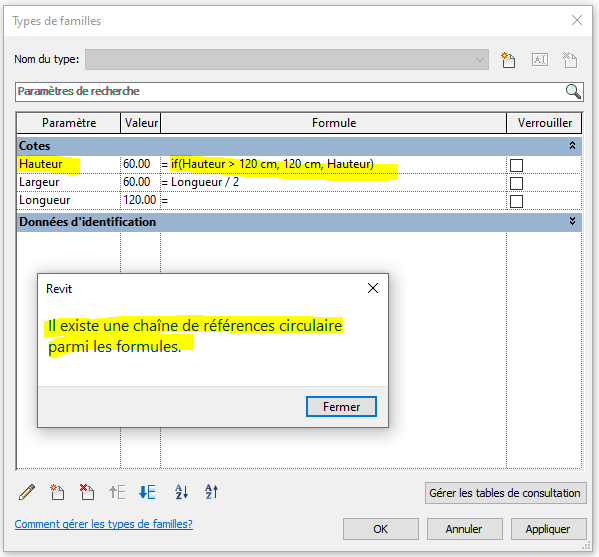Screen dimensions: 599x557
Task: Click the Paramètre column header
Action: 69,123
